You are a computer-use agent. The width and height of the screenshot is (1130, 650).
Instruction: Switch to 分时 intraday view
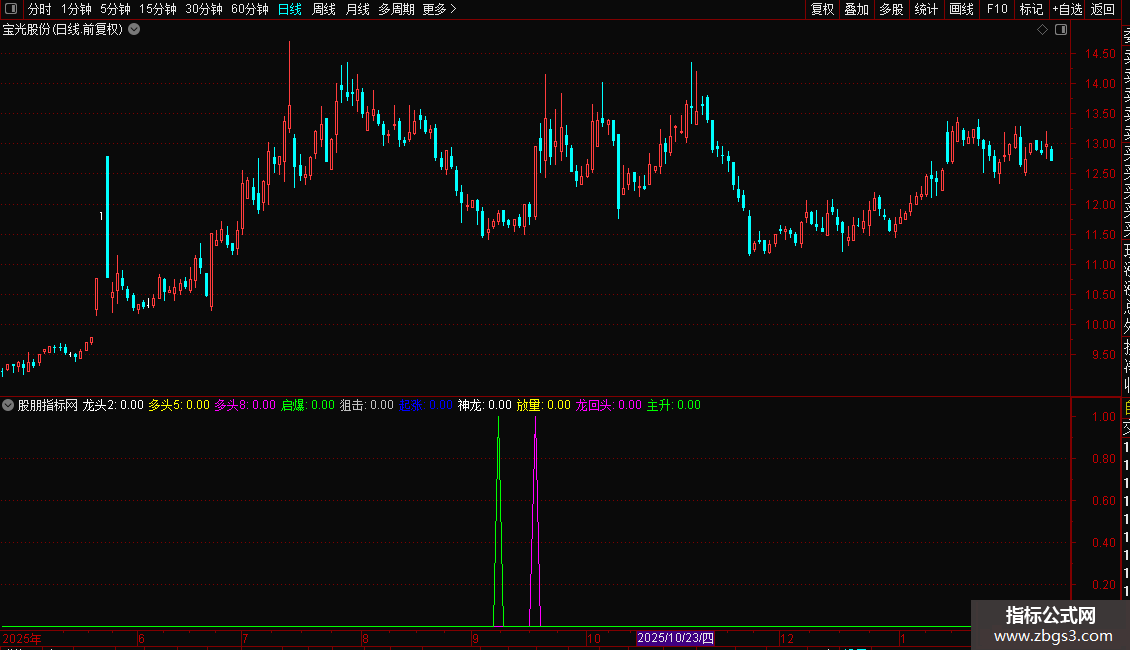click(40, 9)
